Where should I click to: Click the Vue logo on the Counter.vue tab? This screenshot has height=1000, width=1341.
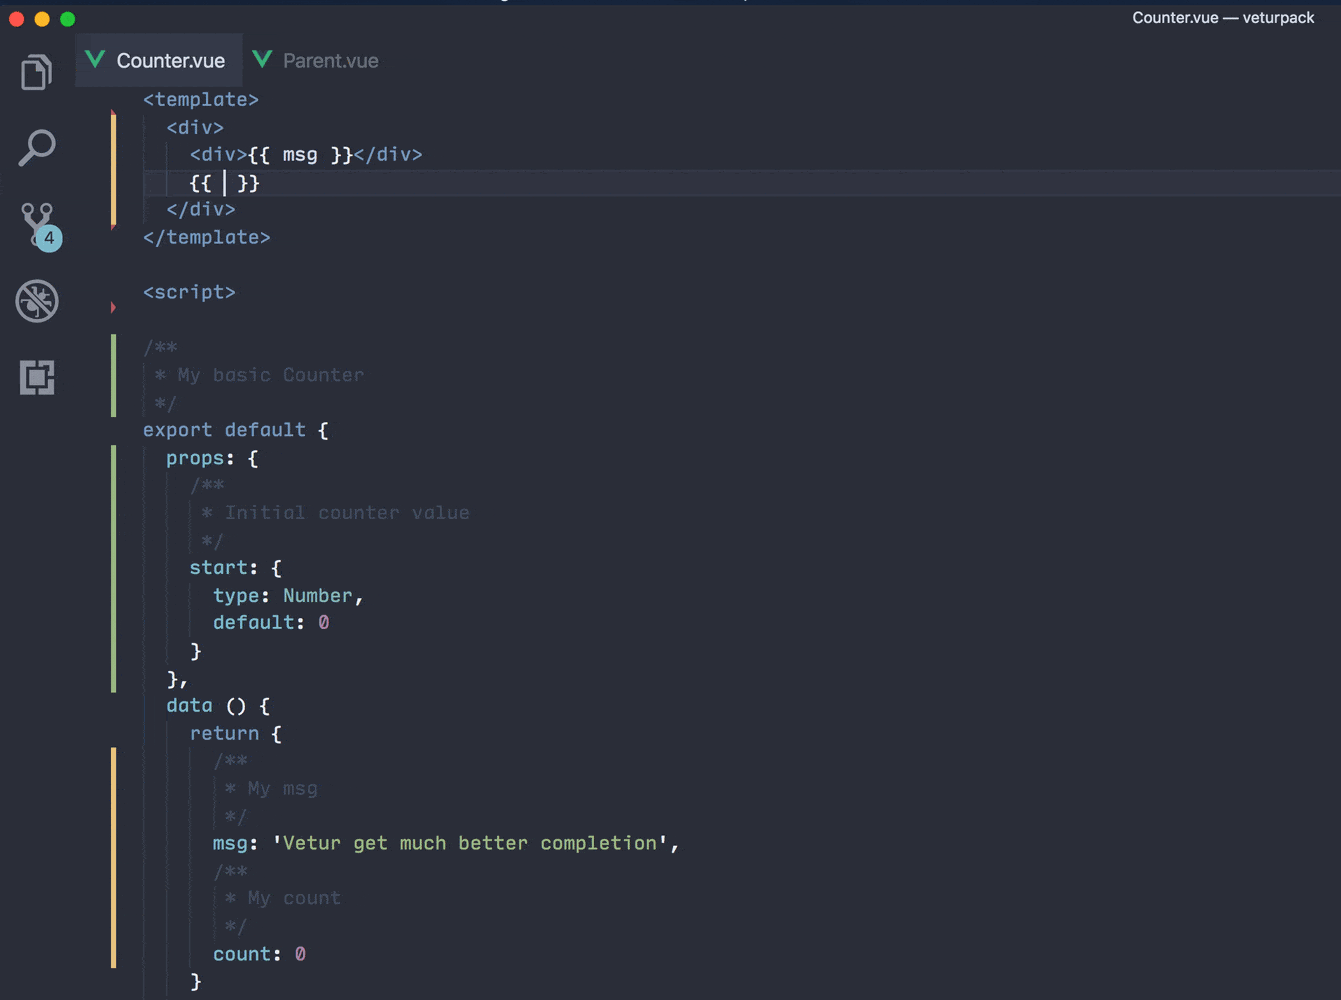click(94, 59)
